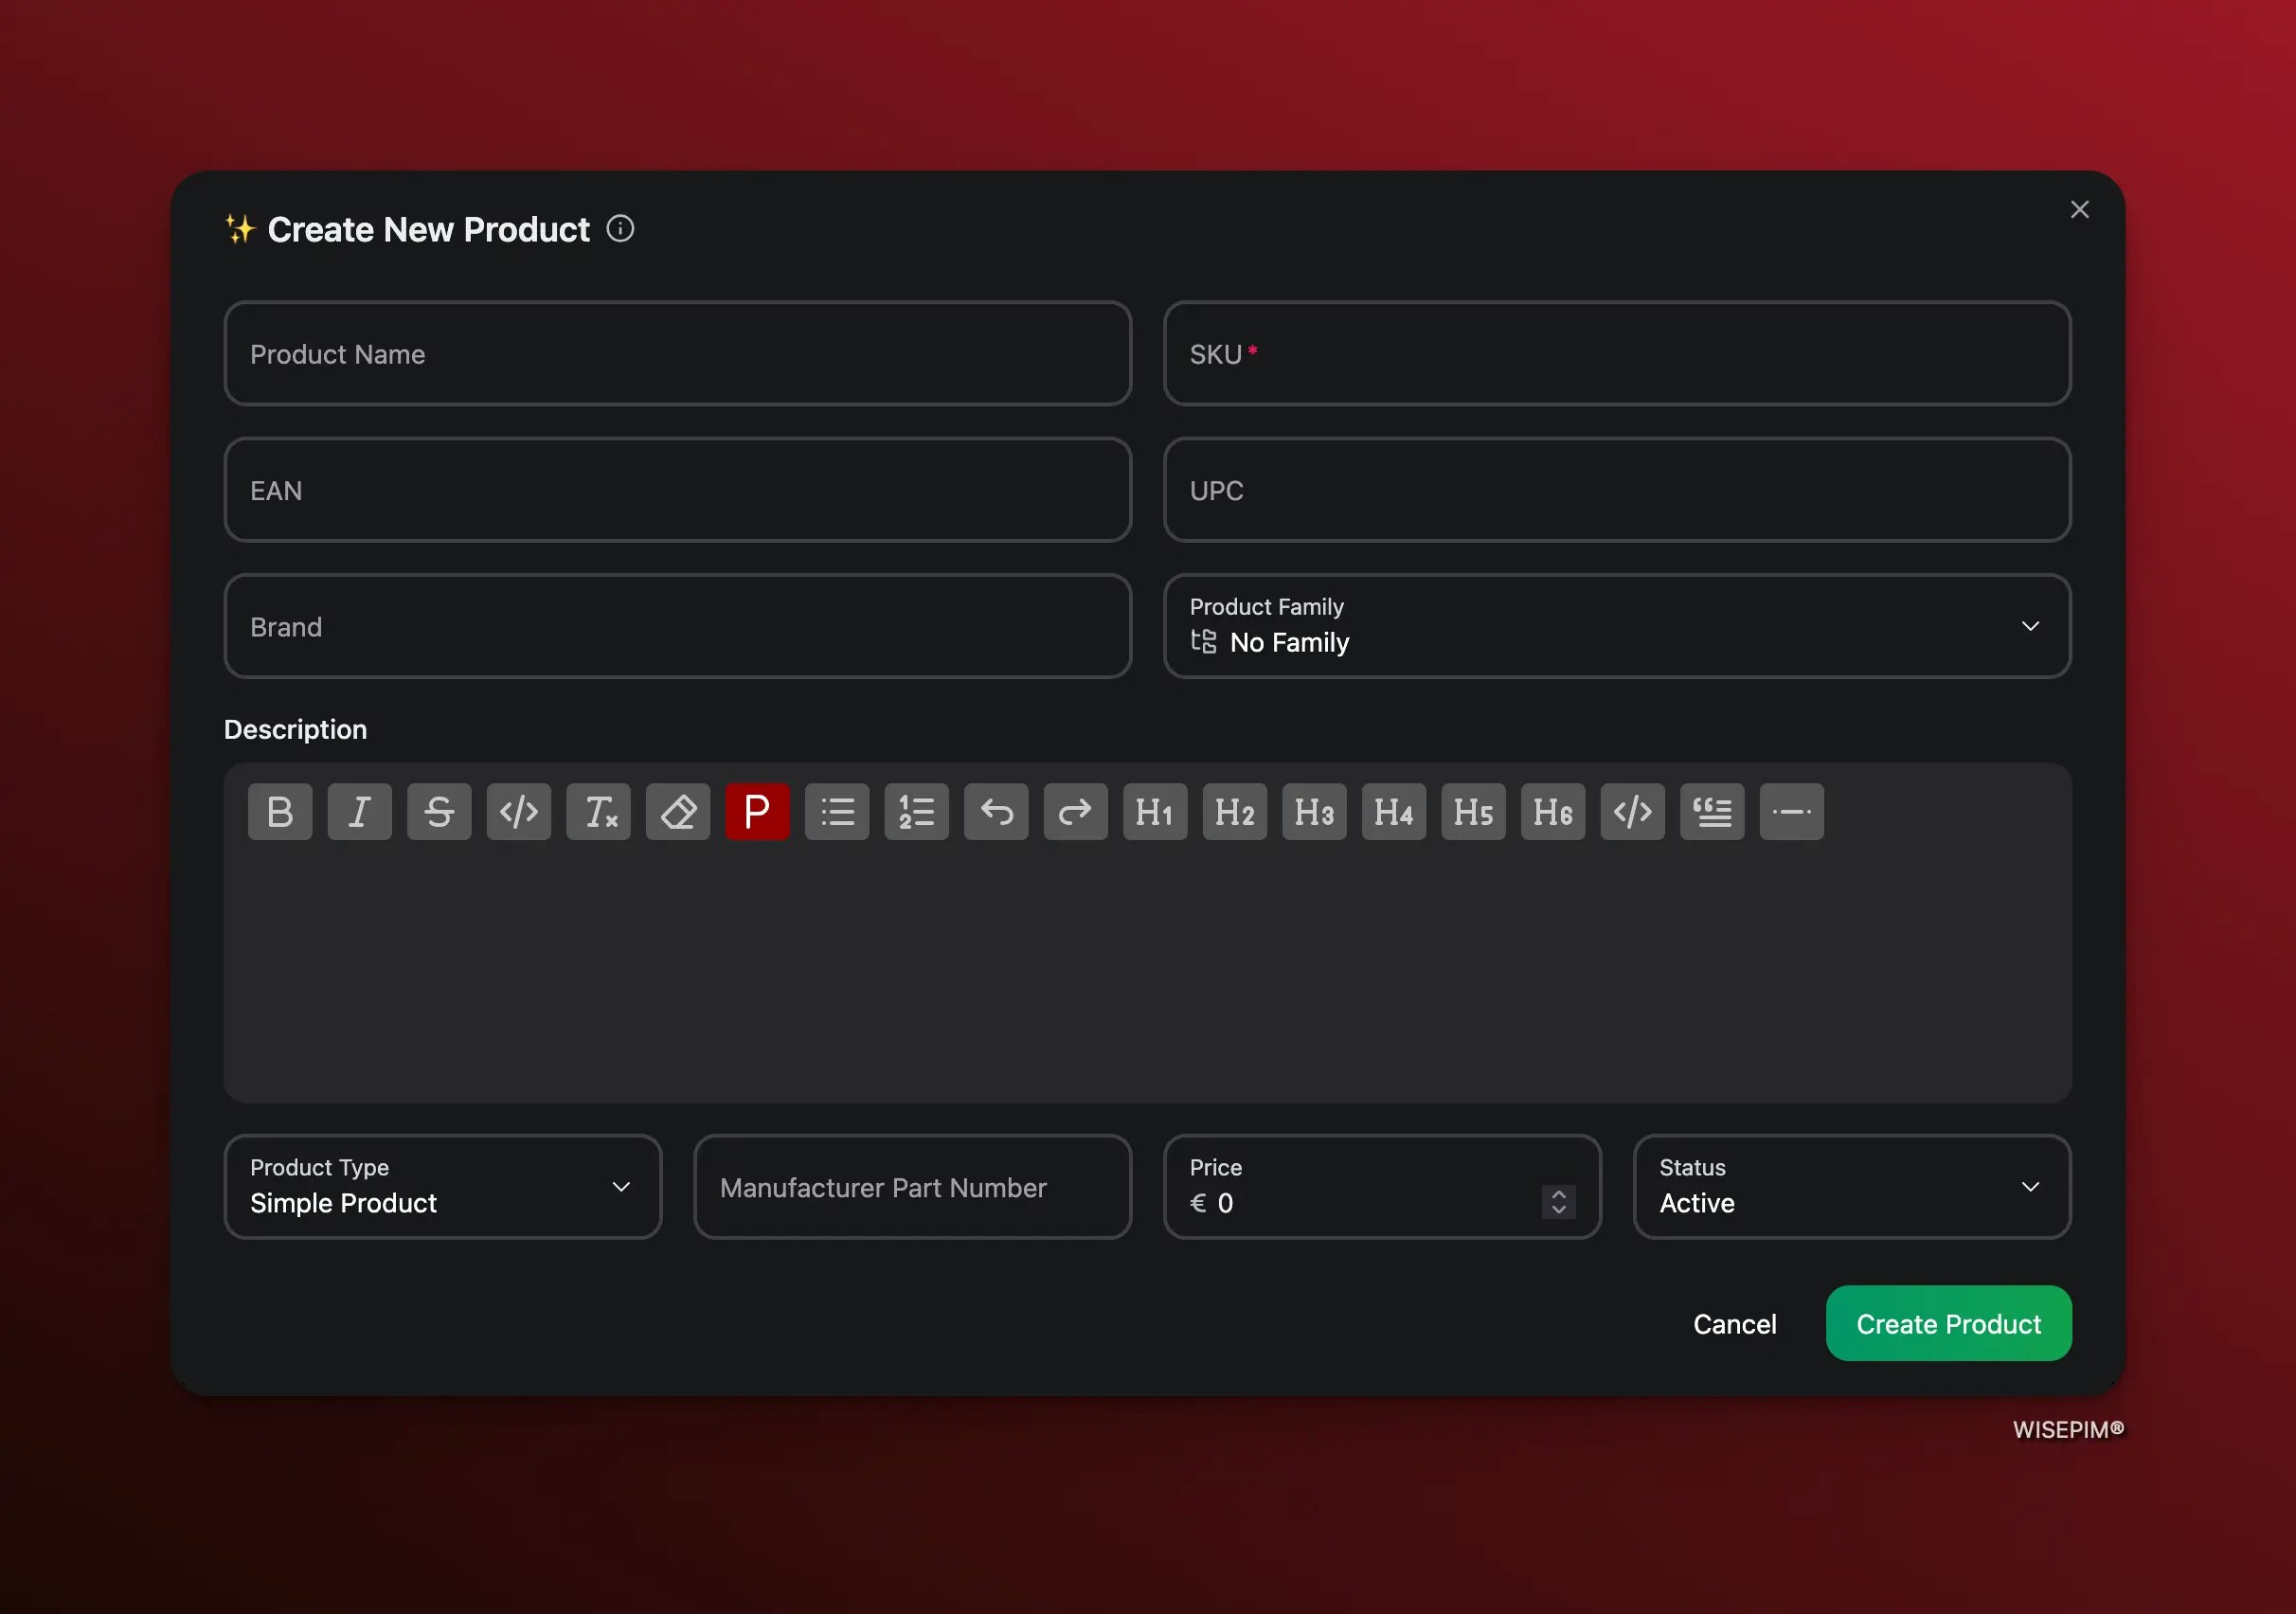2296x1614 pixels.
Task: Clear text formatting with the Tx icon
Action: (x=598, y=812)
